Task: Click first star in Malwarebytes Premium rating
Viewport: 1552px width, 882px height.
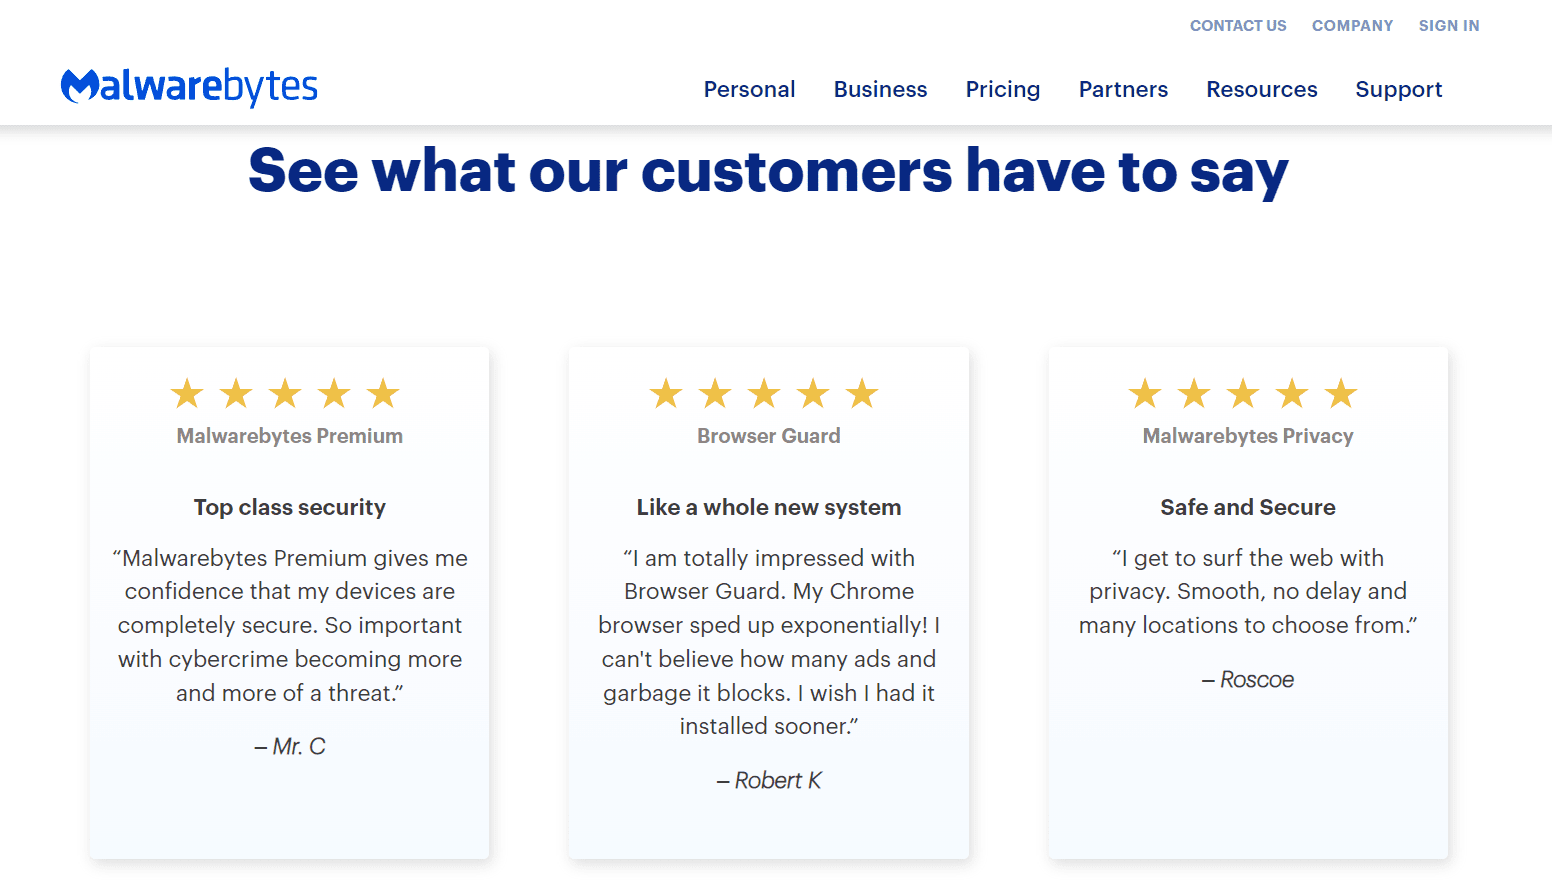Action: 187,394
